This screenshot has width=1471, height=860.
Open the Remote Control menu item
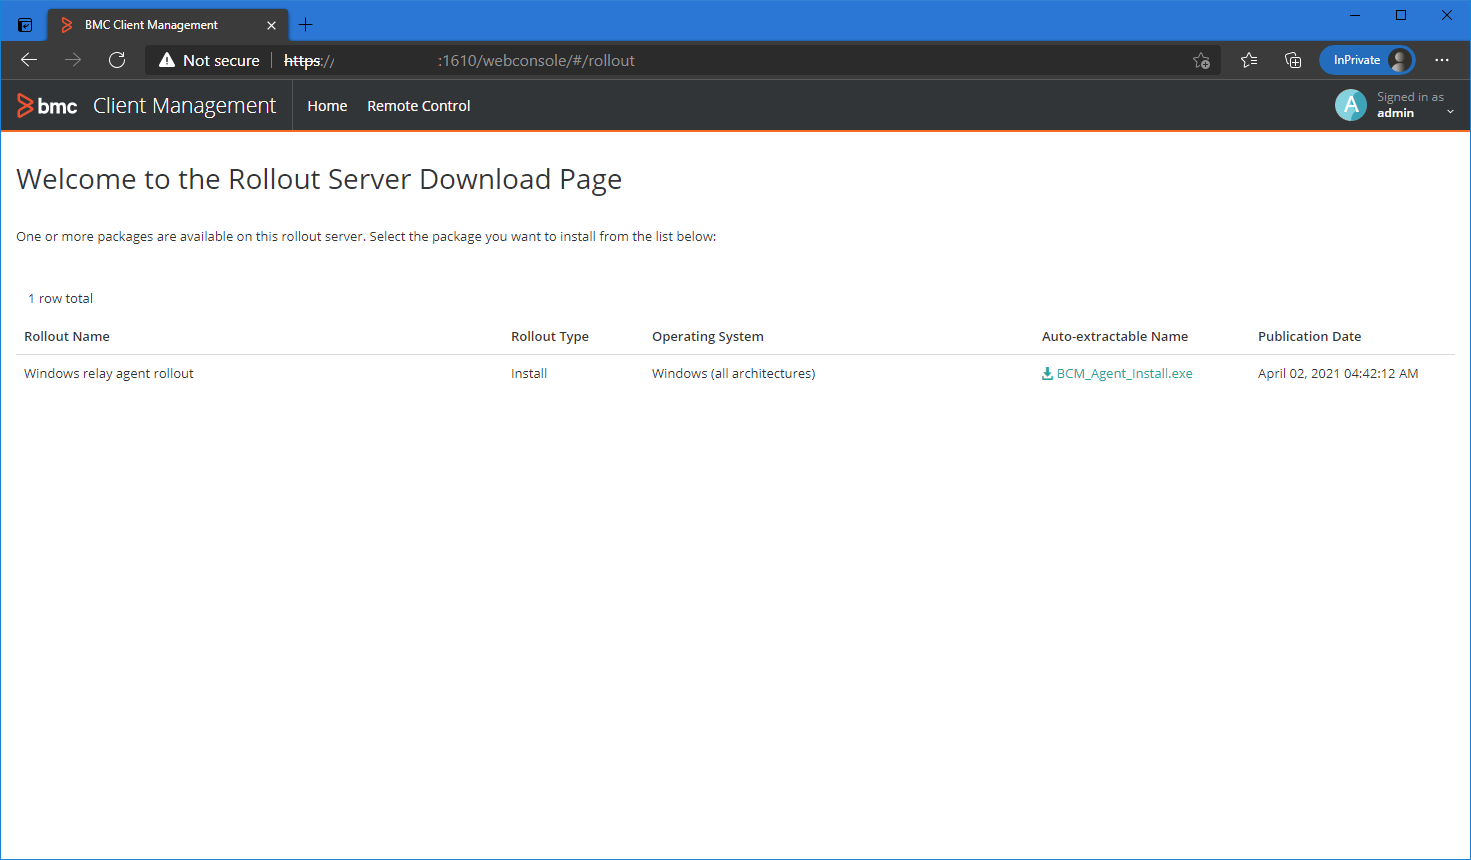(419, 106)
